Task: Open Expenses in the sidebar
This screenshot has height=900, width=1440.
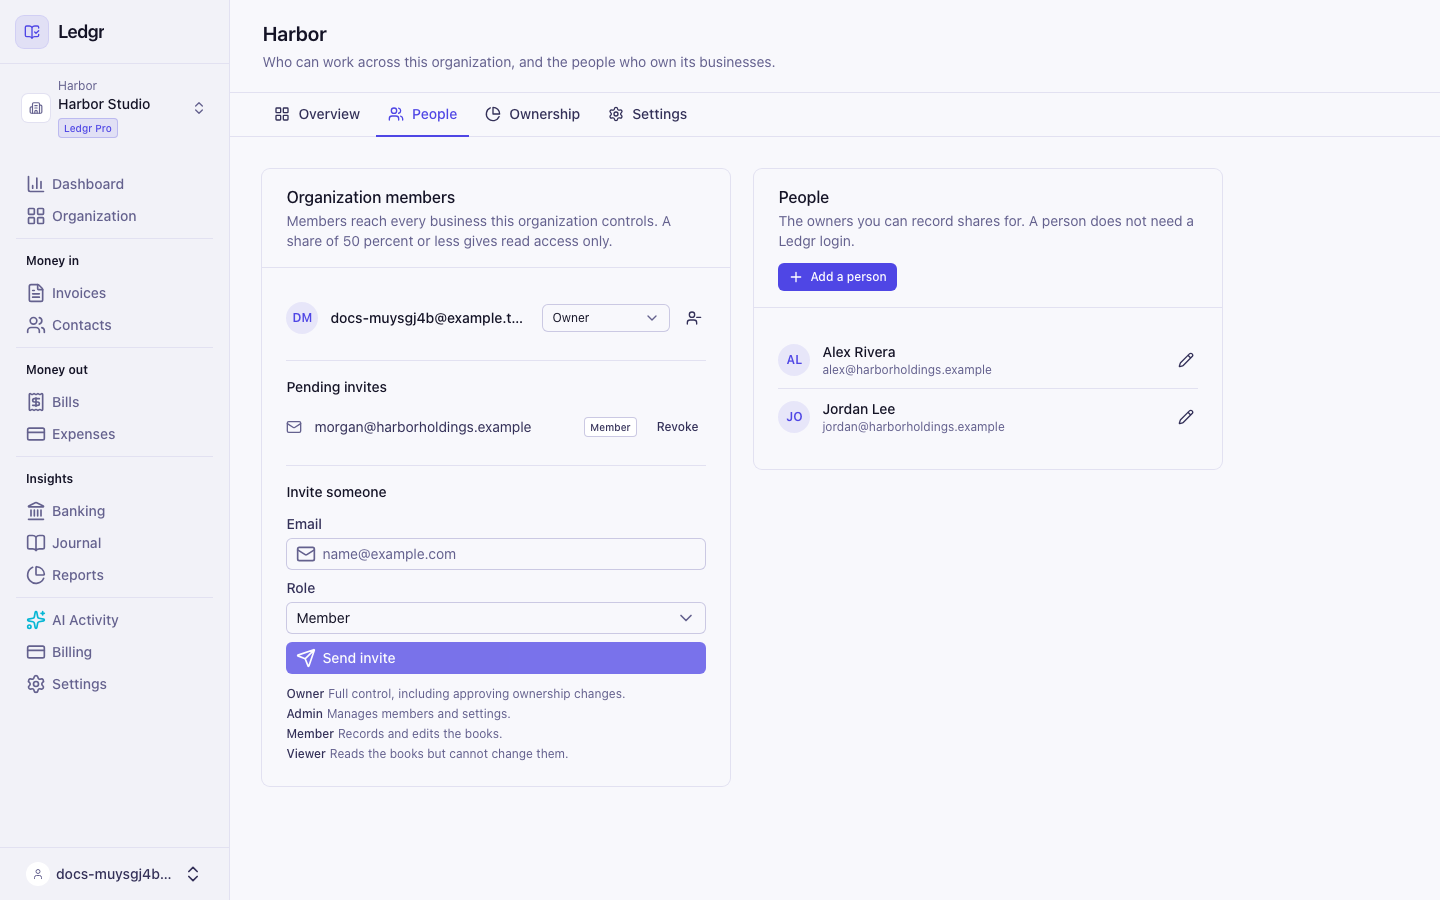Action: click(114, 434)
